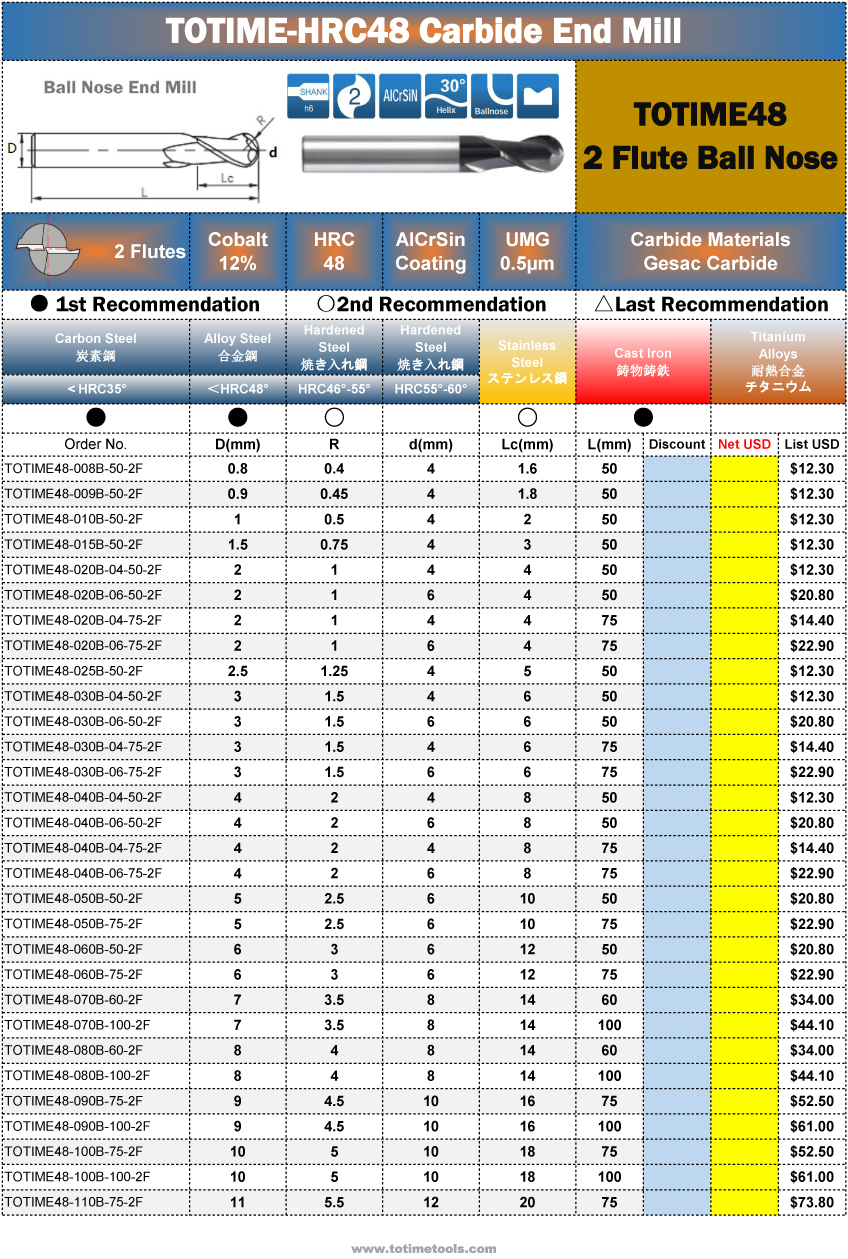Click the filled circle under Carbon Steel
Image resolution: width=848 pixels, height=1259 pixels.
click(x=96, y=417)
